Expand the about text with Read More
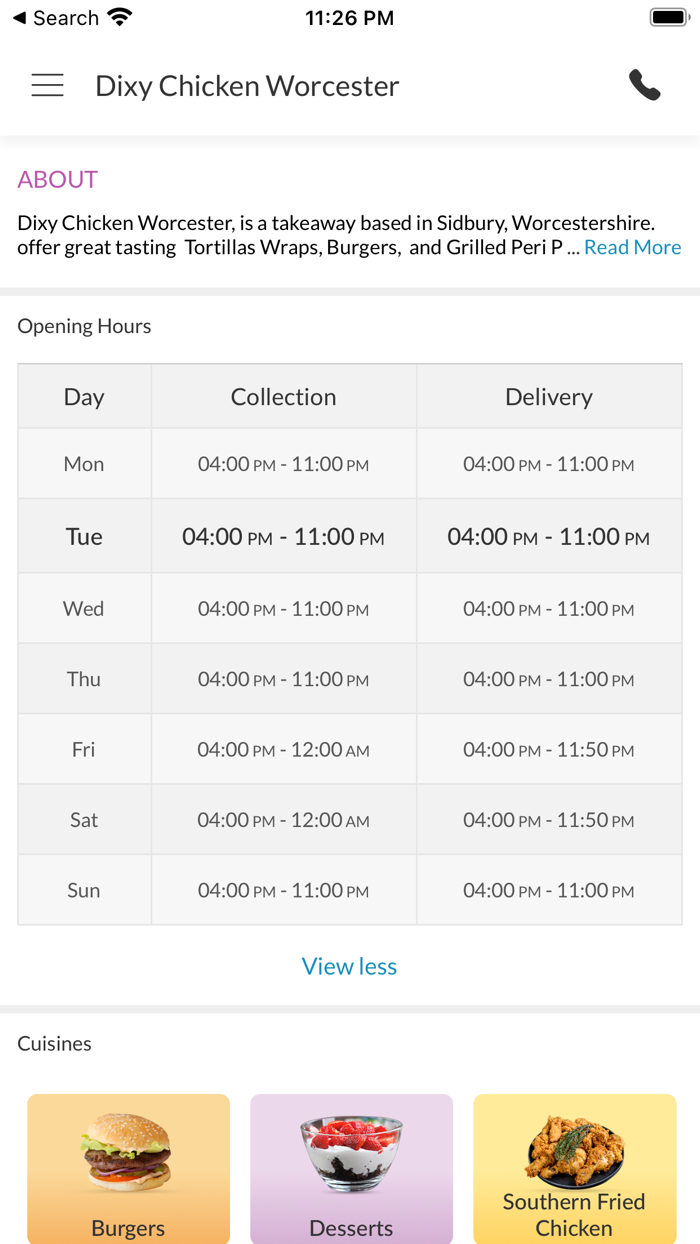This screenshot has height=1244, width=700. (x=632, y=247)
